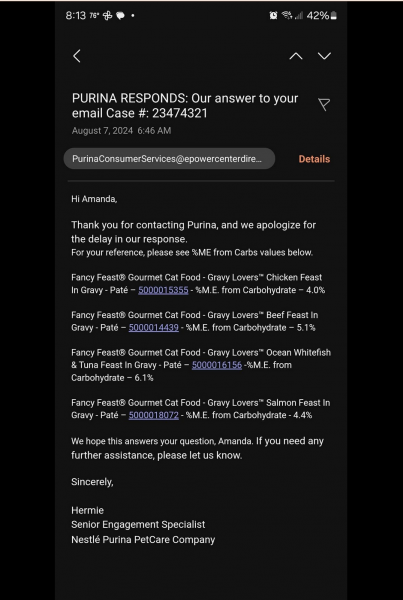
Task: Open product link 5000015355
Action: pyautogui.click(x=163, y=290)
